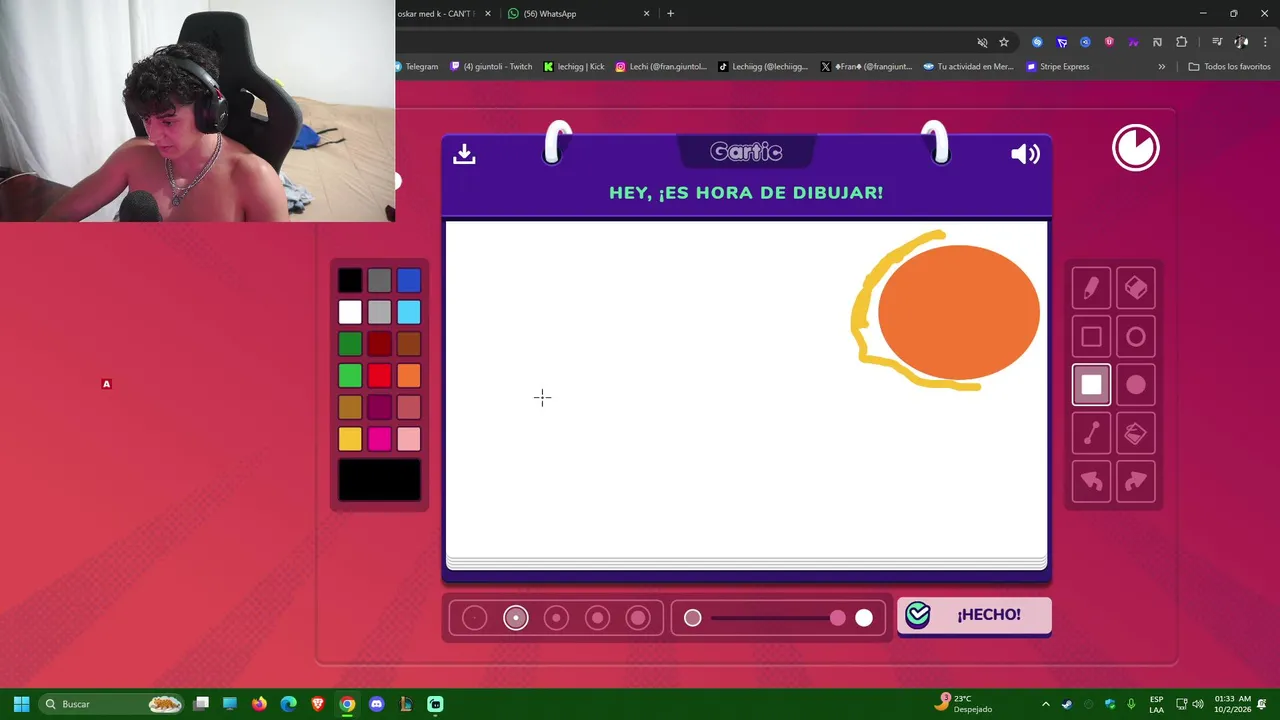Open the weather widget showing 23°C
This screenshot has height=720, width=1280.
pos(965,704)
